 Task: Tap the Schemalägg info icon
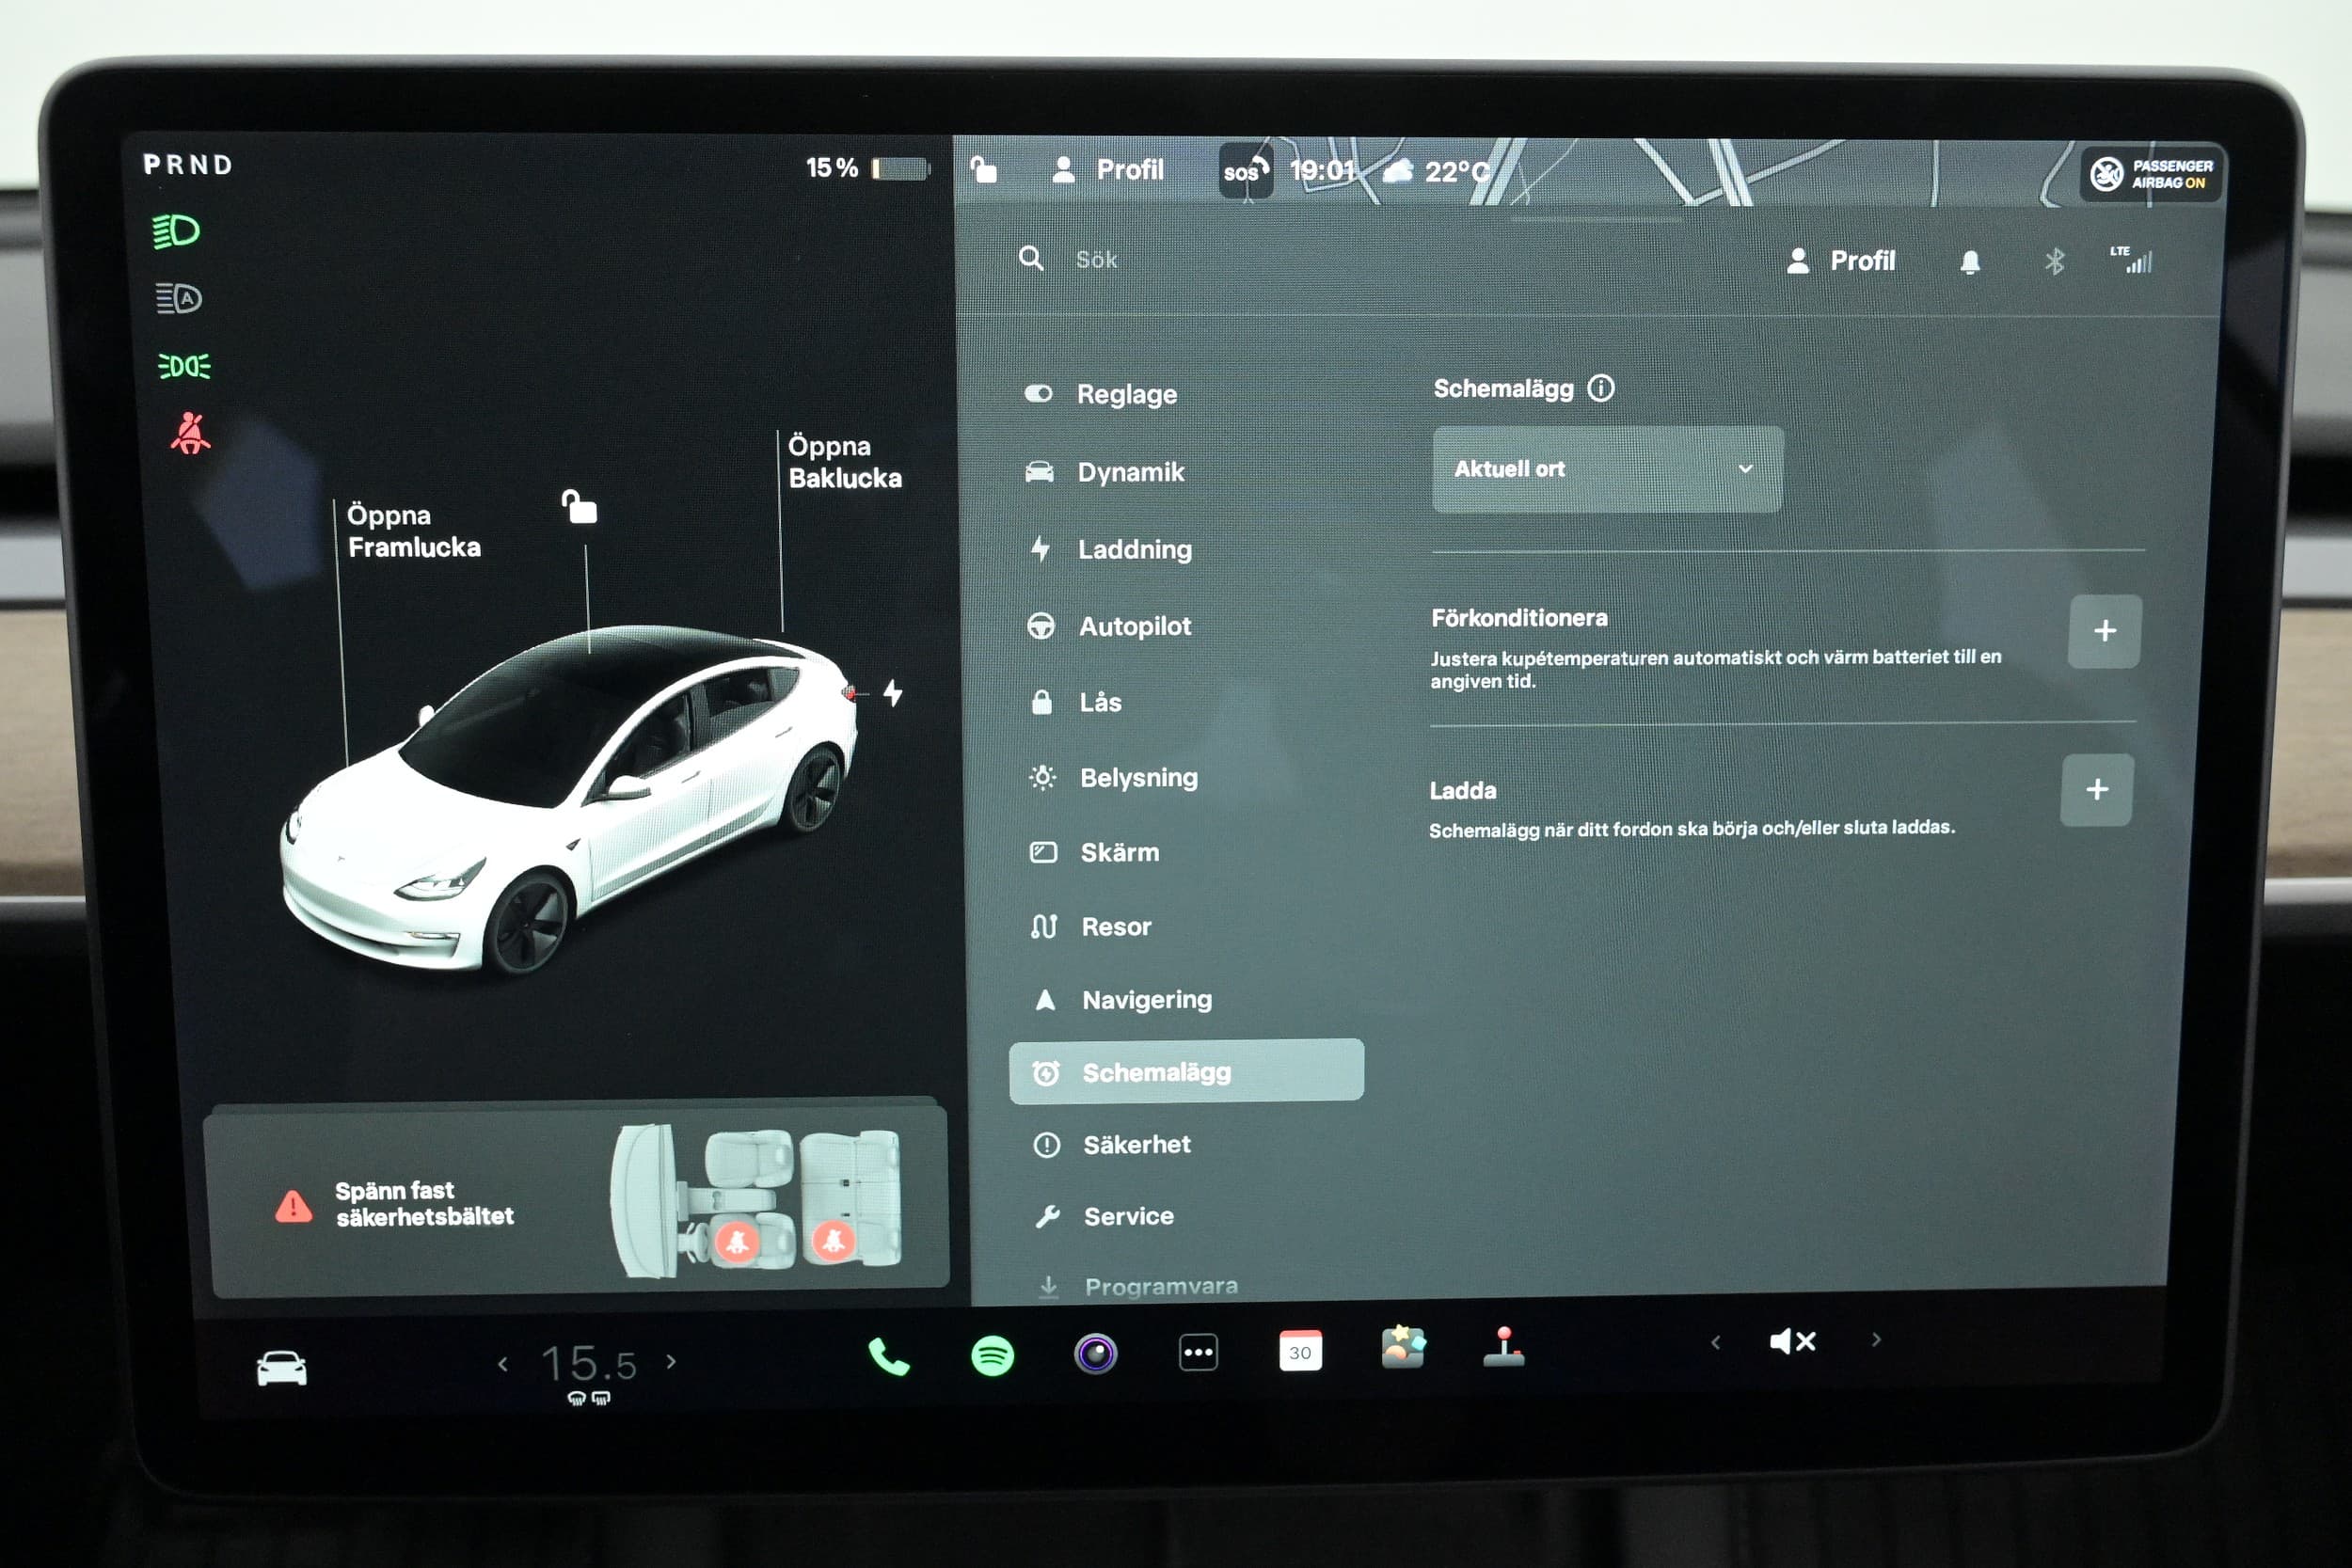pyautogui.click(x=1600, y=388)
